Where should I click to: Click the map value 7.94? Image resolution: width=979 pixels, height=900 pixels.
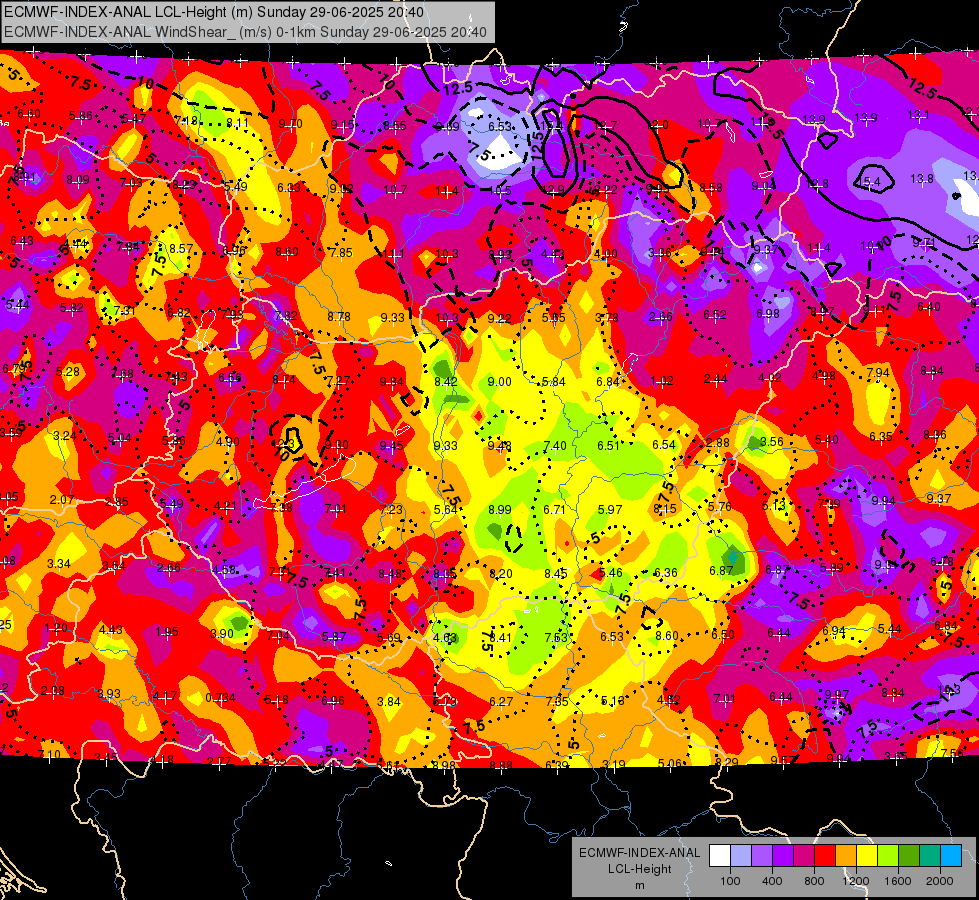(x=878, y=373)
